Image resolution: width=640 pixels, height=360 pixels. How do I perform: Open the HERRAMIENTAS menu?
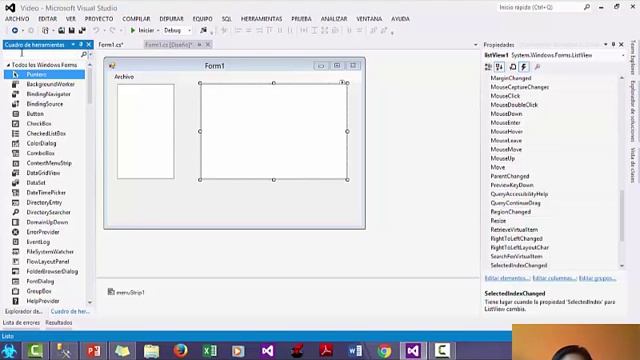click(261, 19)
